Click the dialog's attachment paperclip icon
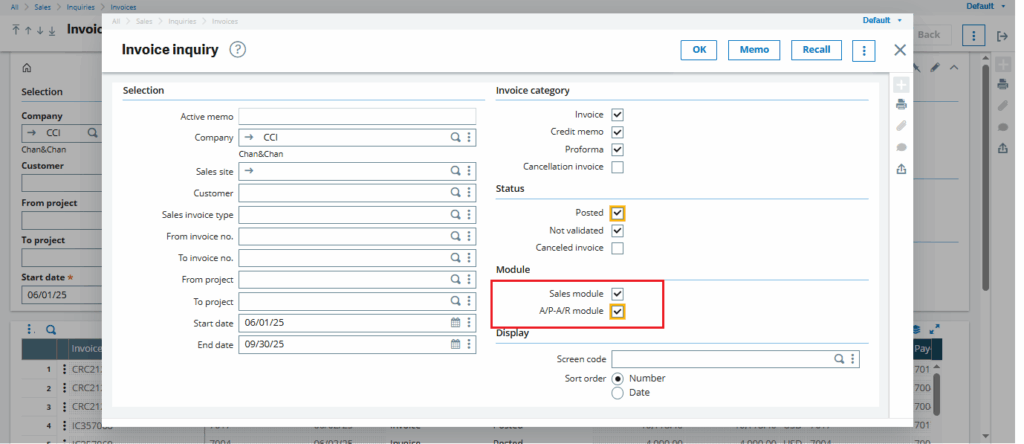The height and width of the screenshot is (444, 1024). [x=901, y=125]
